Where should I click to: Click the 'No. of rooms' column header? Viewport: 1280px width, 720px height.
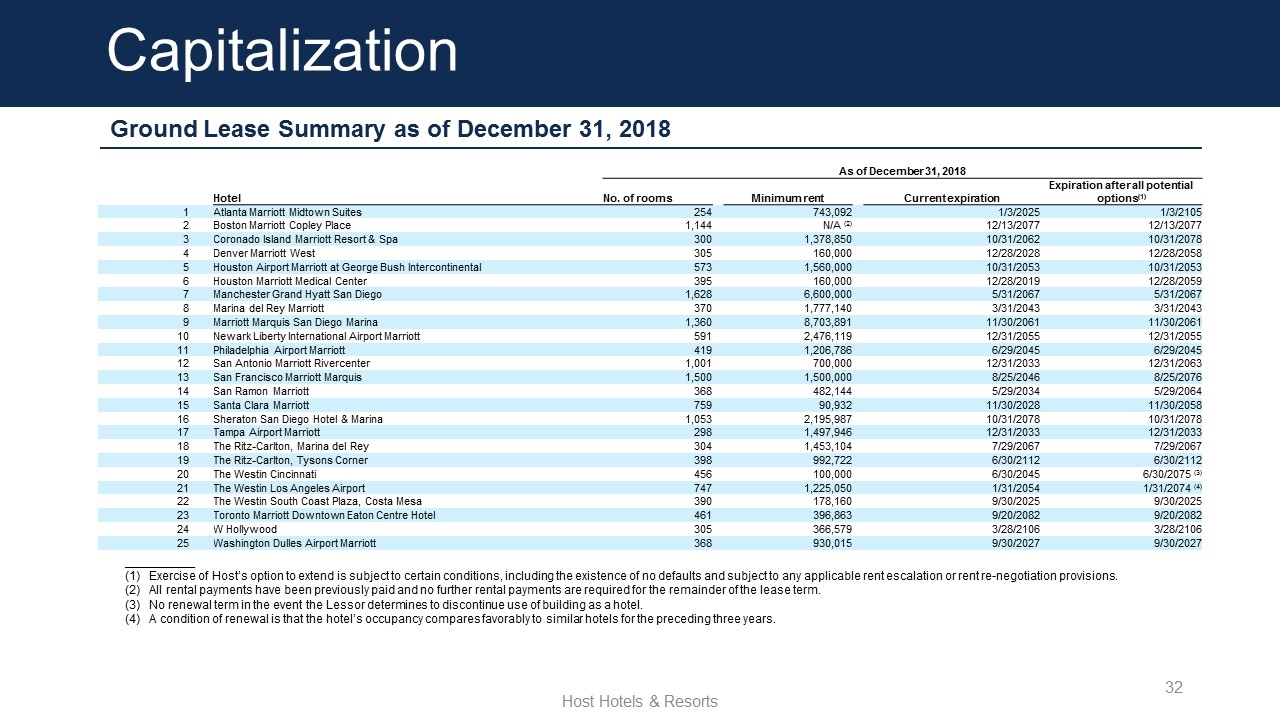coord(638,198)
